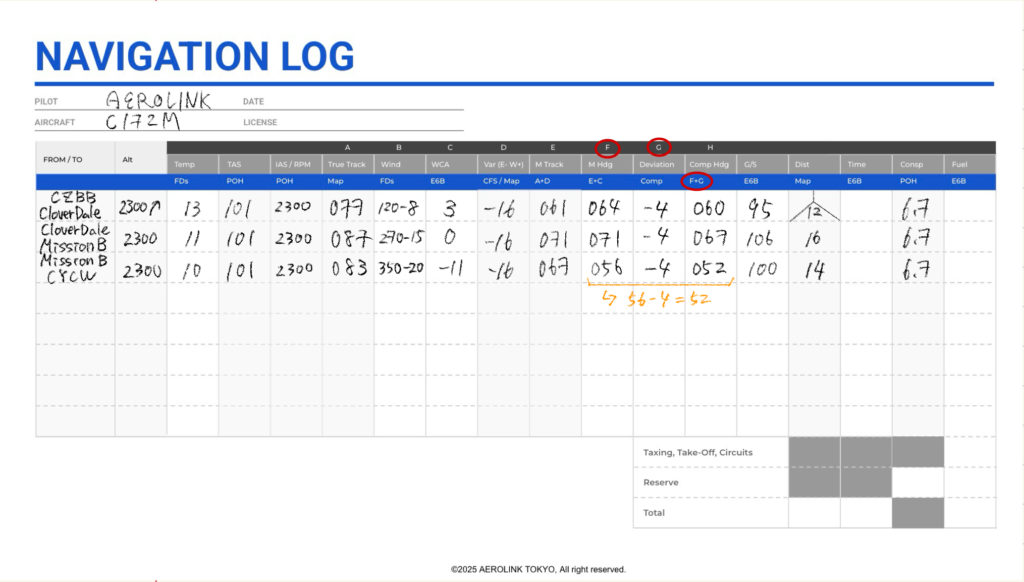
Task: Click the Taxiing, Take-Off, Circuits row label
Action: tap(697, 452)
